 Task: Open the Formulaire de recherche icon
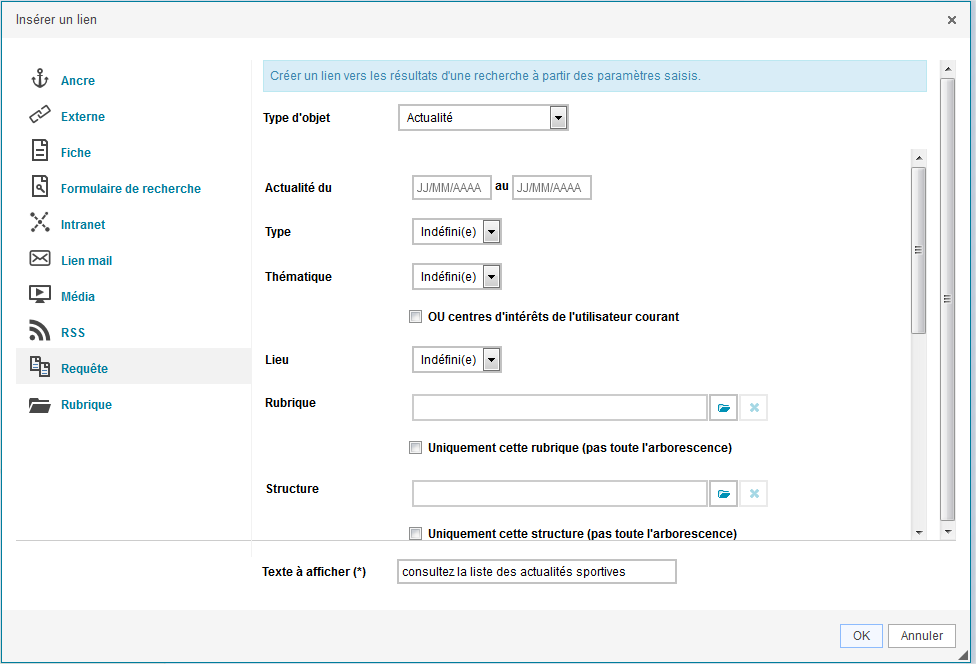click(40, 186)
